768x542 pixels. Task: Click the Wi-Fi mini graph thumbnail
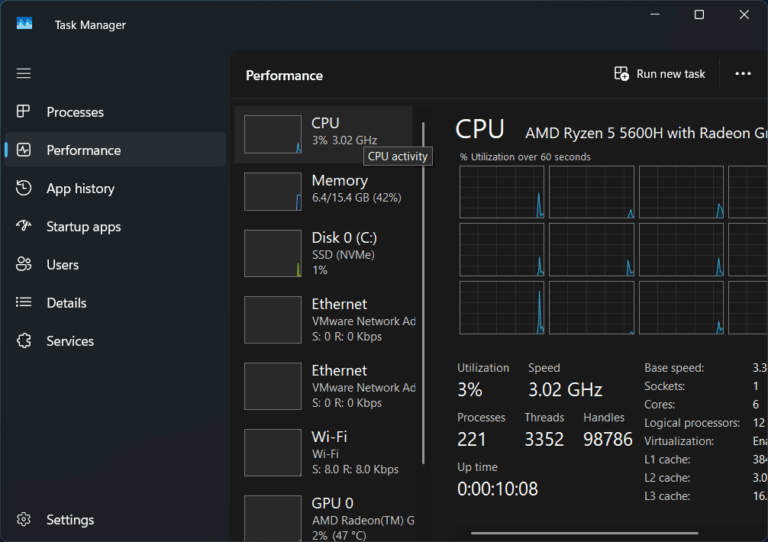(x=273, y=452)
